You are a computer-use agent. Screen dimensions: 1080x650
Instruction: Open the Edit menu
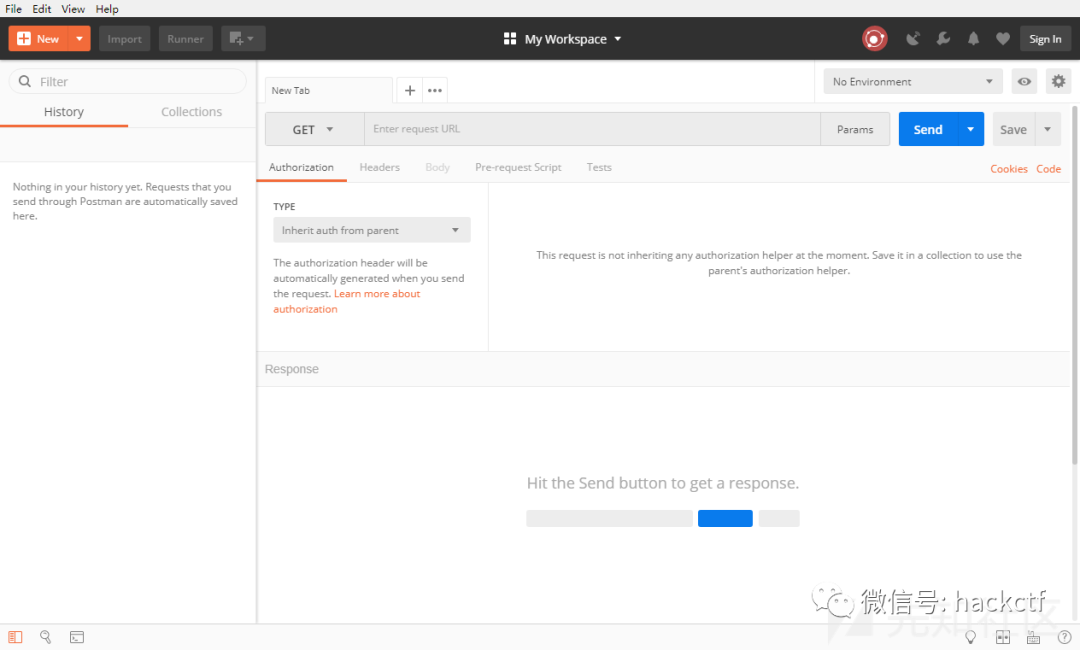click(41, 9)
